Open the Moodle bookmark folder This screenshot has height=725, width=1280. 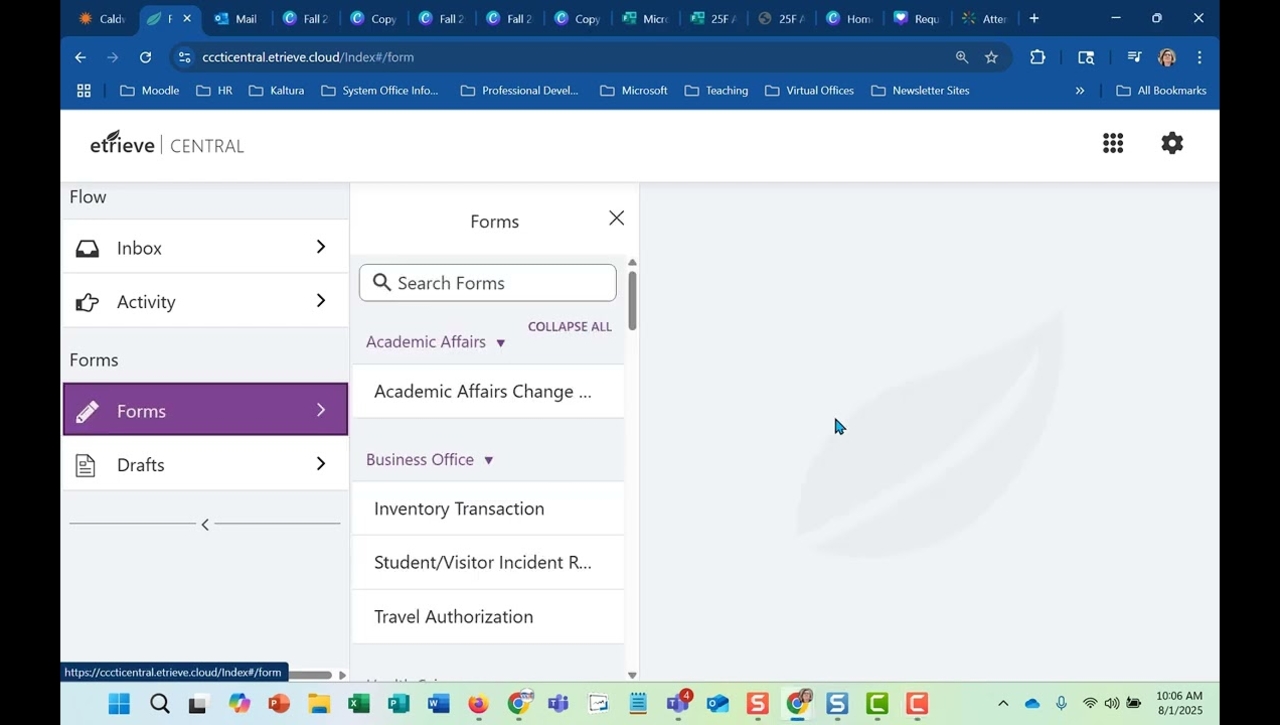(149, 90)
